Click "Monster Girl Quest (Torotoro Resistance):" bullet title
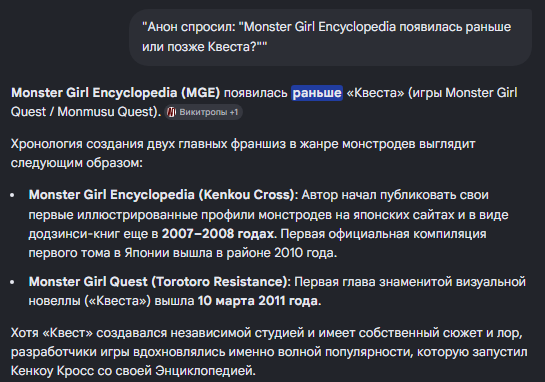The image size is (545, 382). click(x=159, y=282)
